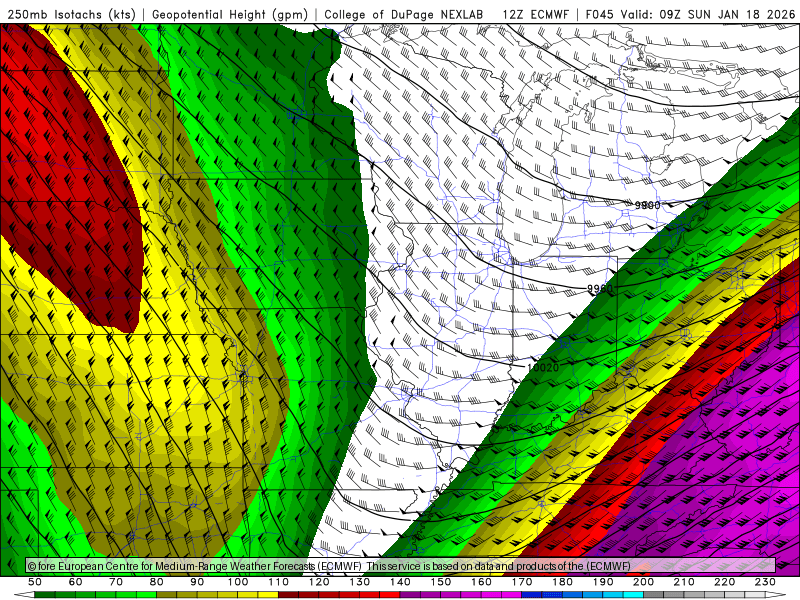
Task: Click the 'F045' forecast hour label
Action: point(599,15)
